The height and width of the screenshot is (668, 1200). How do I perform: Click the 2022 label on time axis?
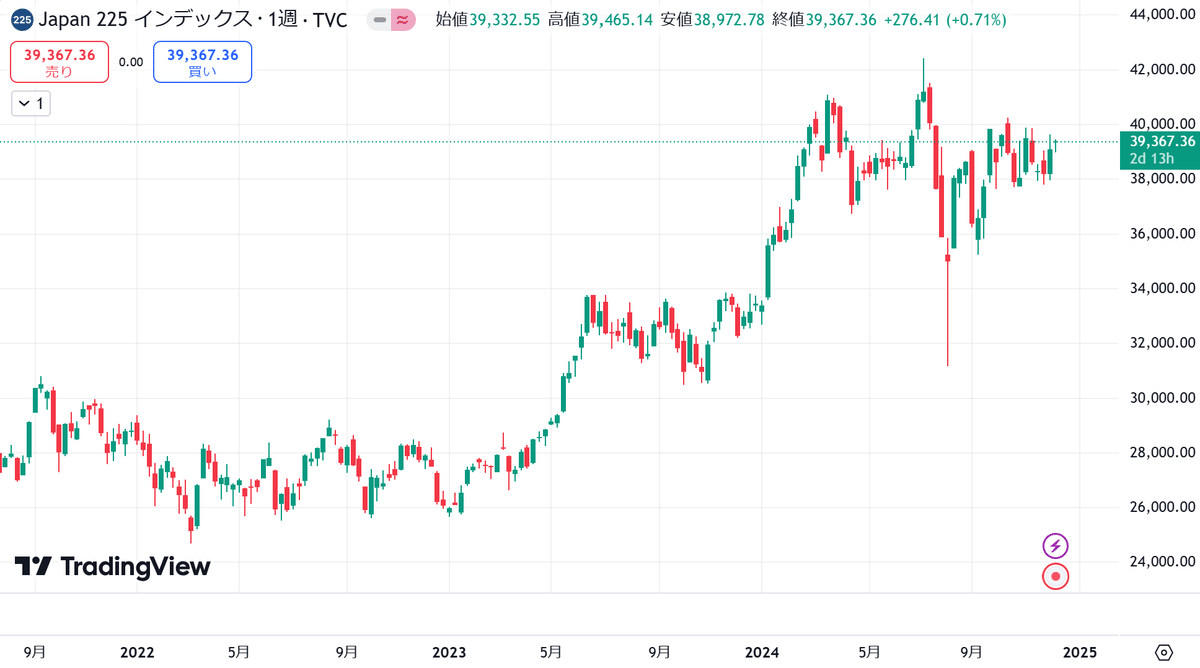click(x=136, y=652)
